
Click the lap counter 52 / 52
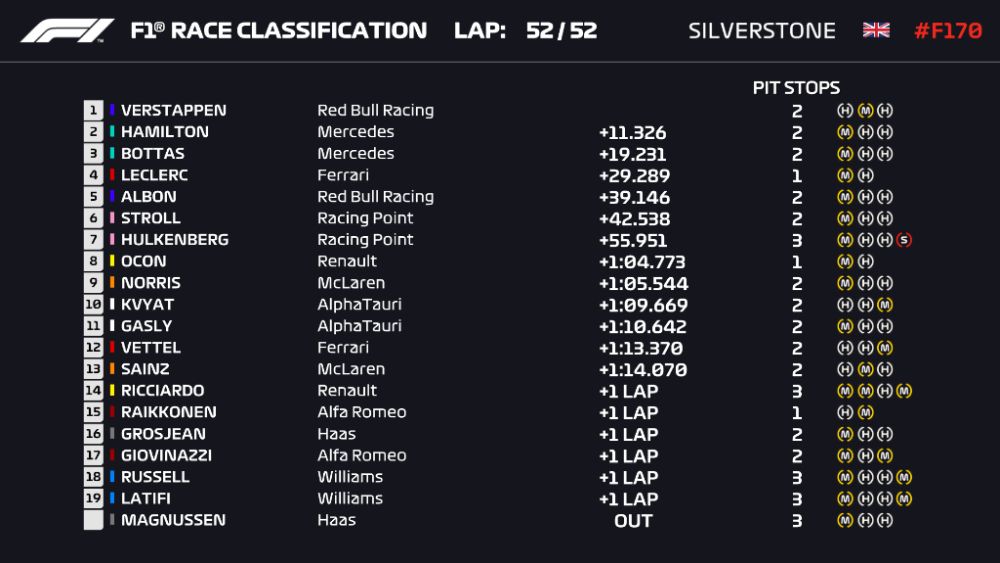562,30
